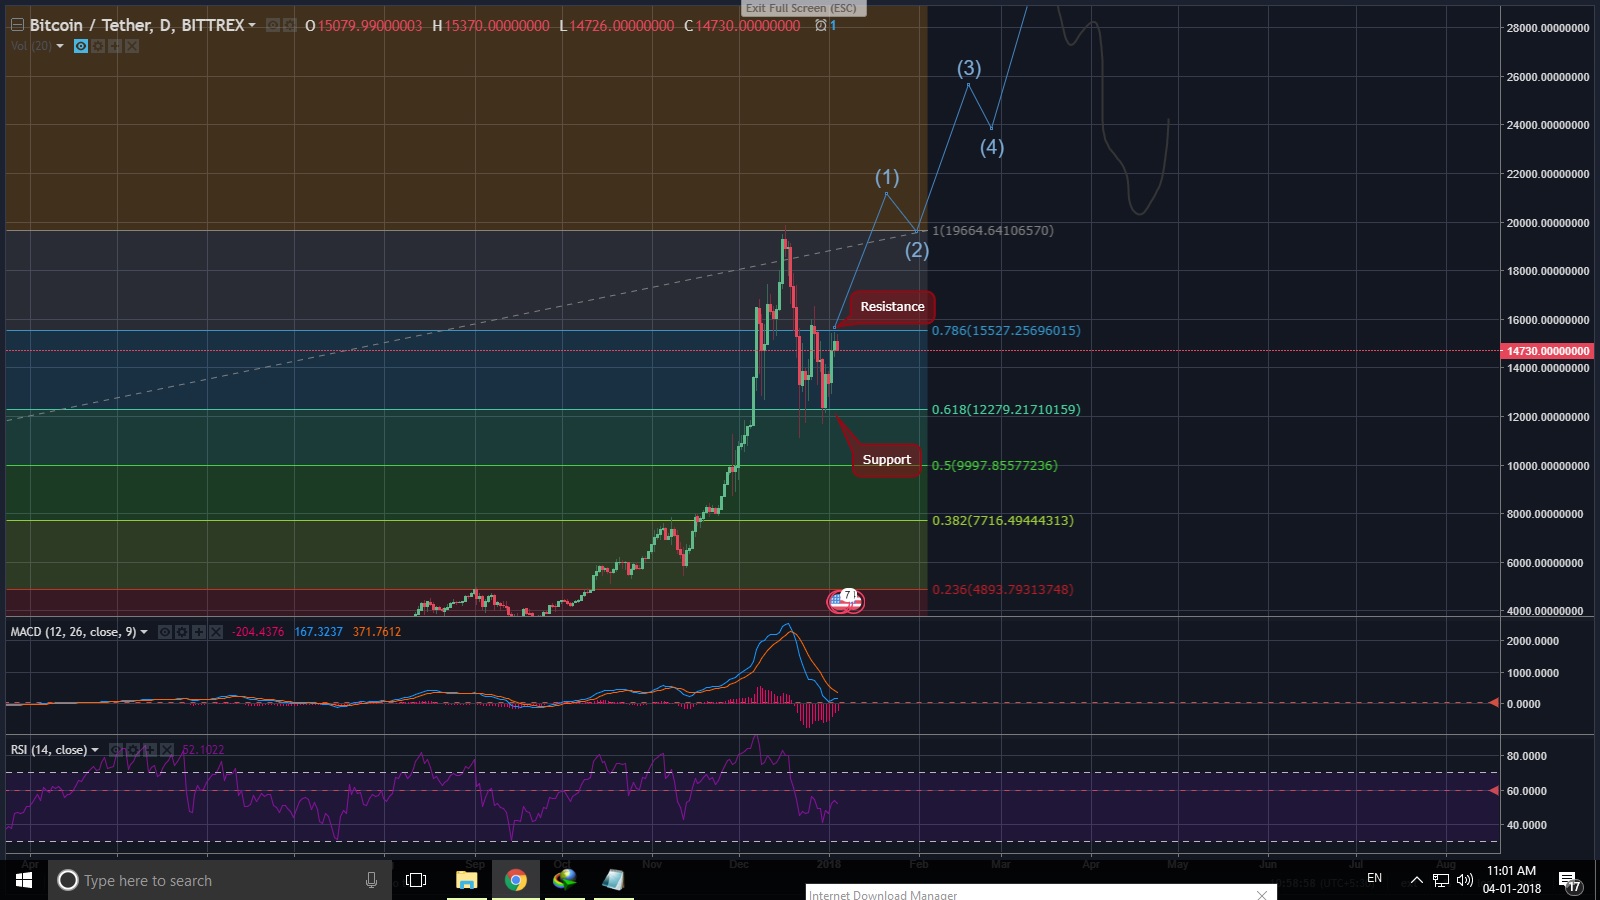Screen dimensions: 1600x900
Task: Select the Elliott wave (2) label
Action: tap(917, 250)
